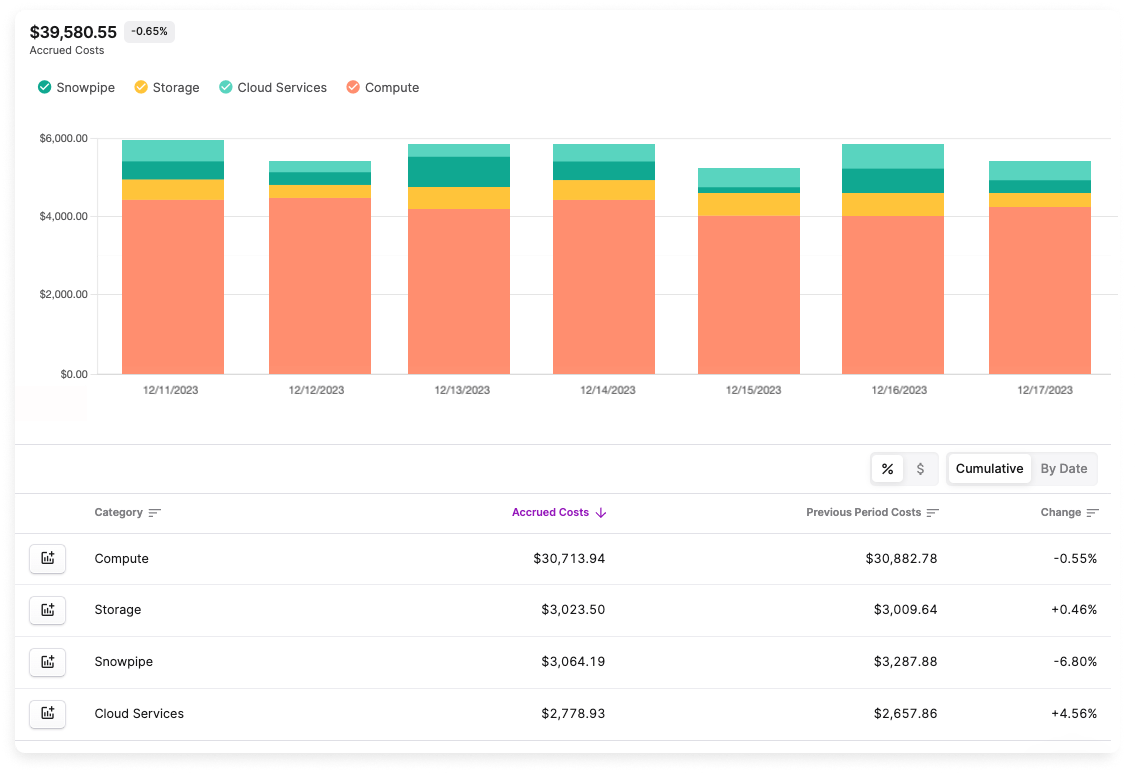
Task: Click the add-to-chart icon beside Storage
Action: tap(47, 610)
